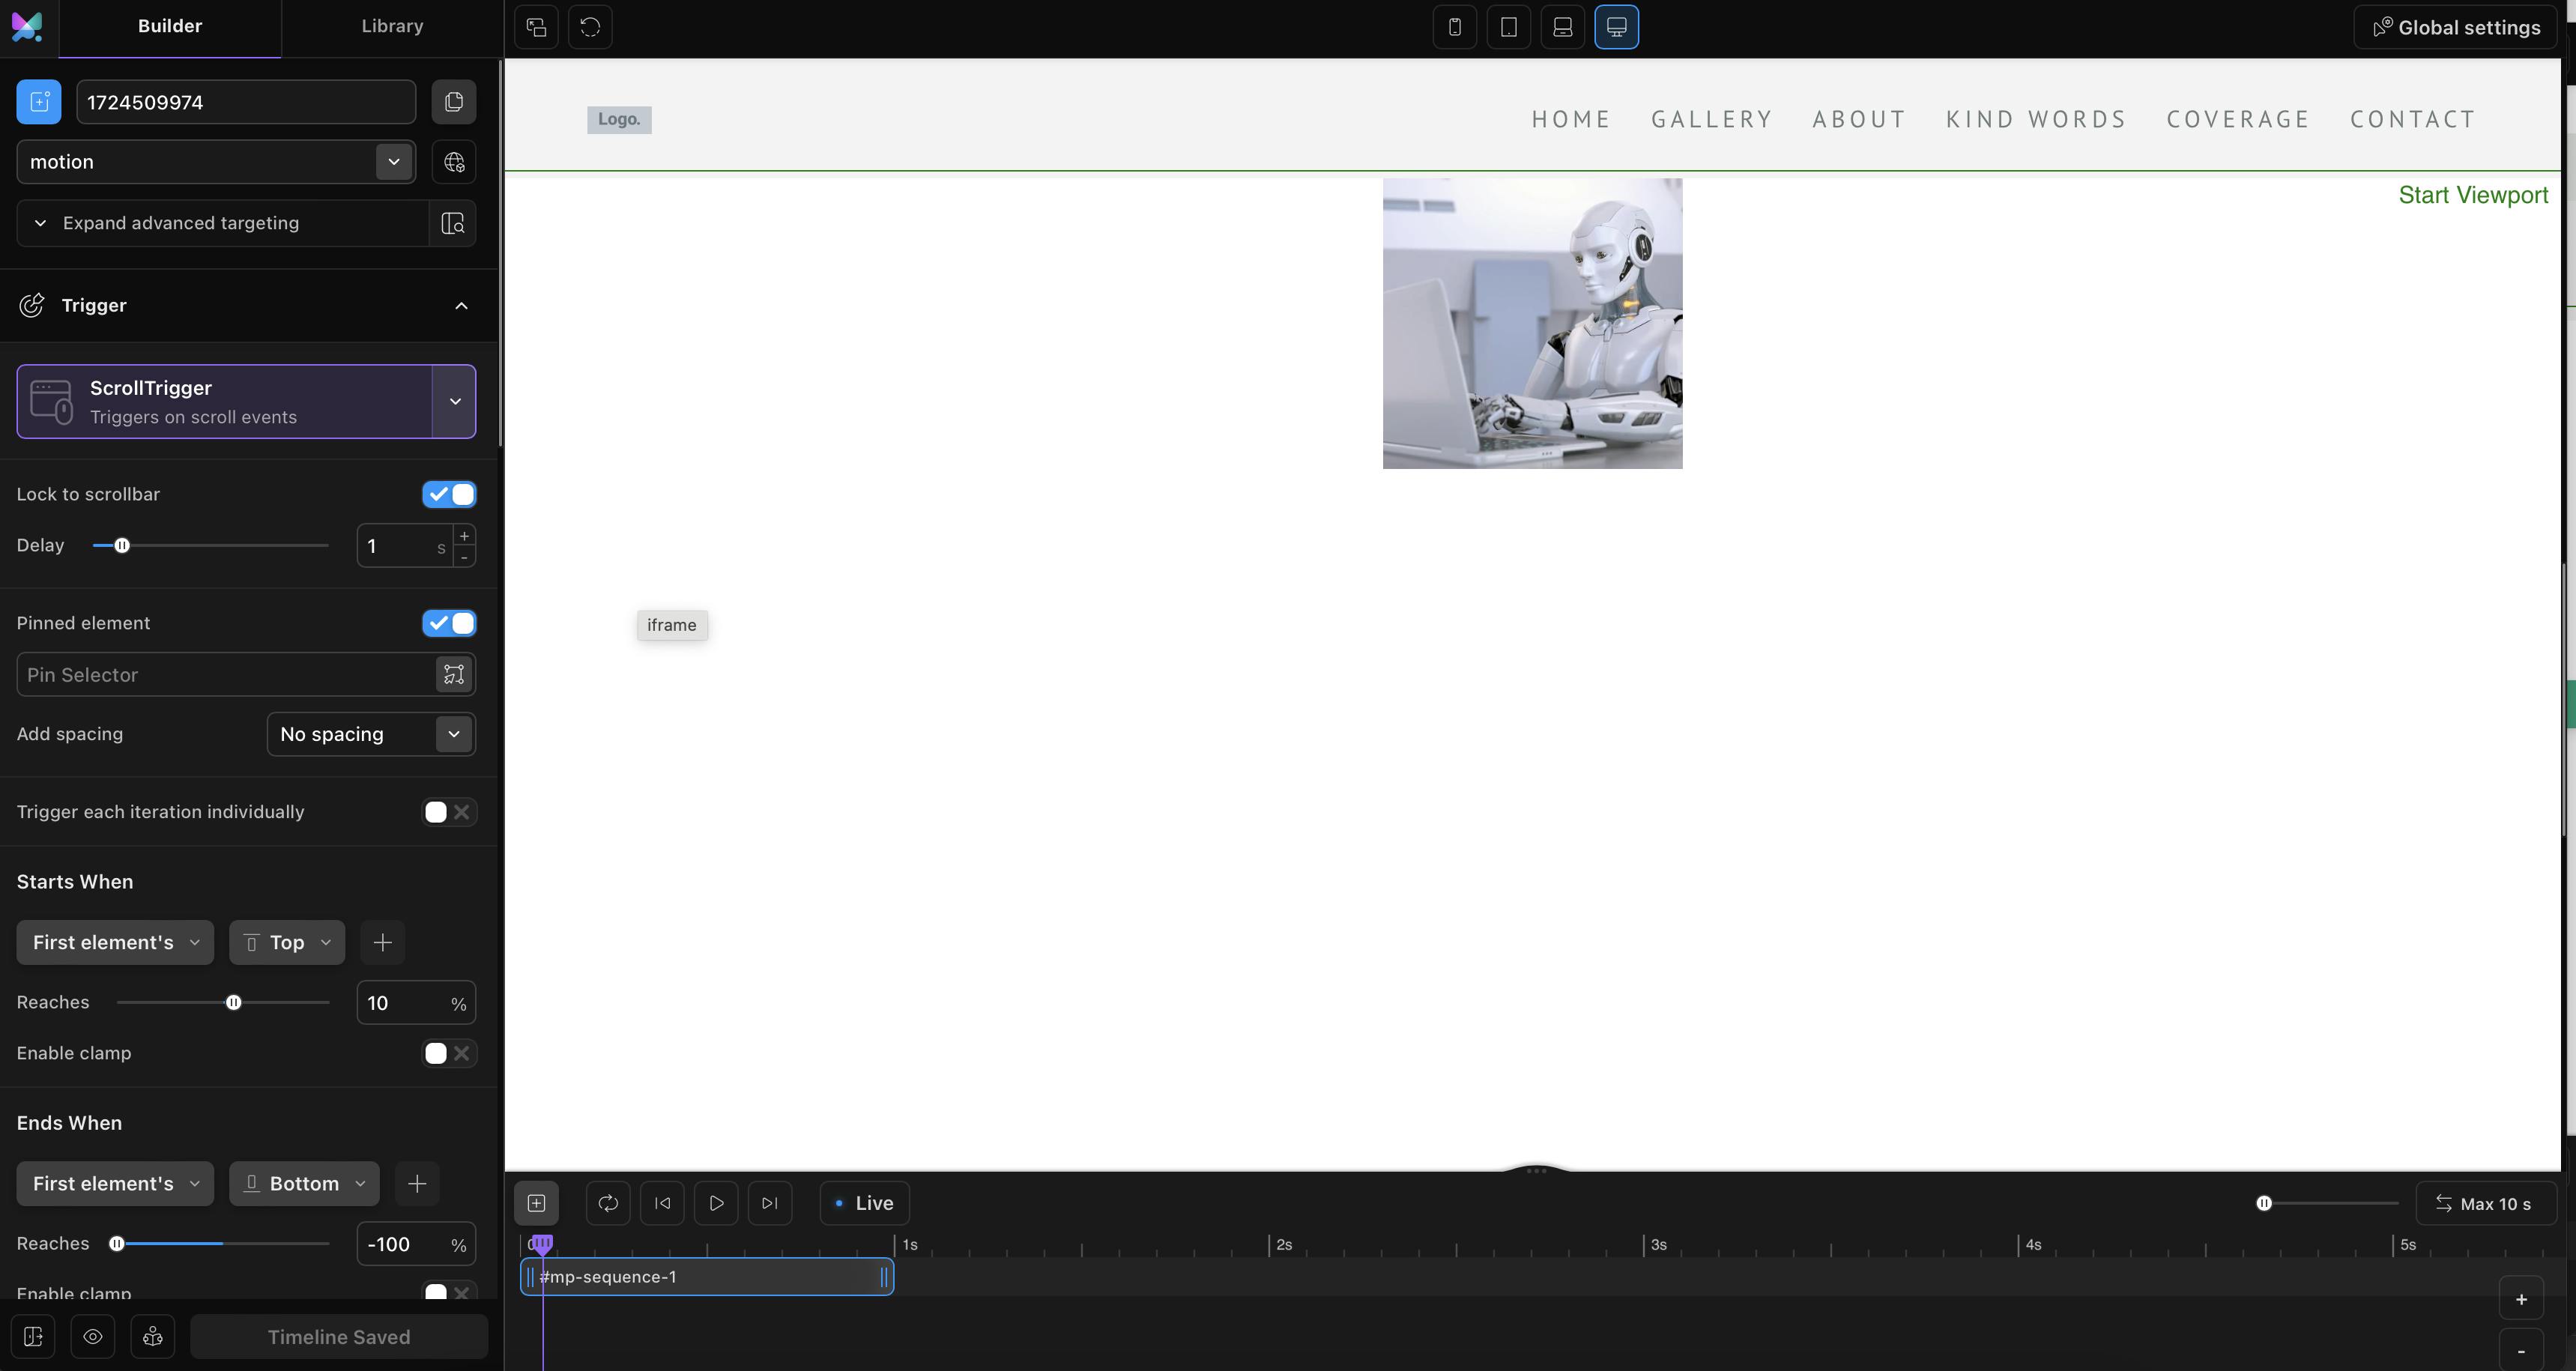Enable Trigger each iteration individually

click(x=449, y=812)
